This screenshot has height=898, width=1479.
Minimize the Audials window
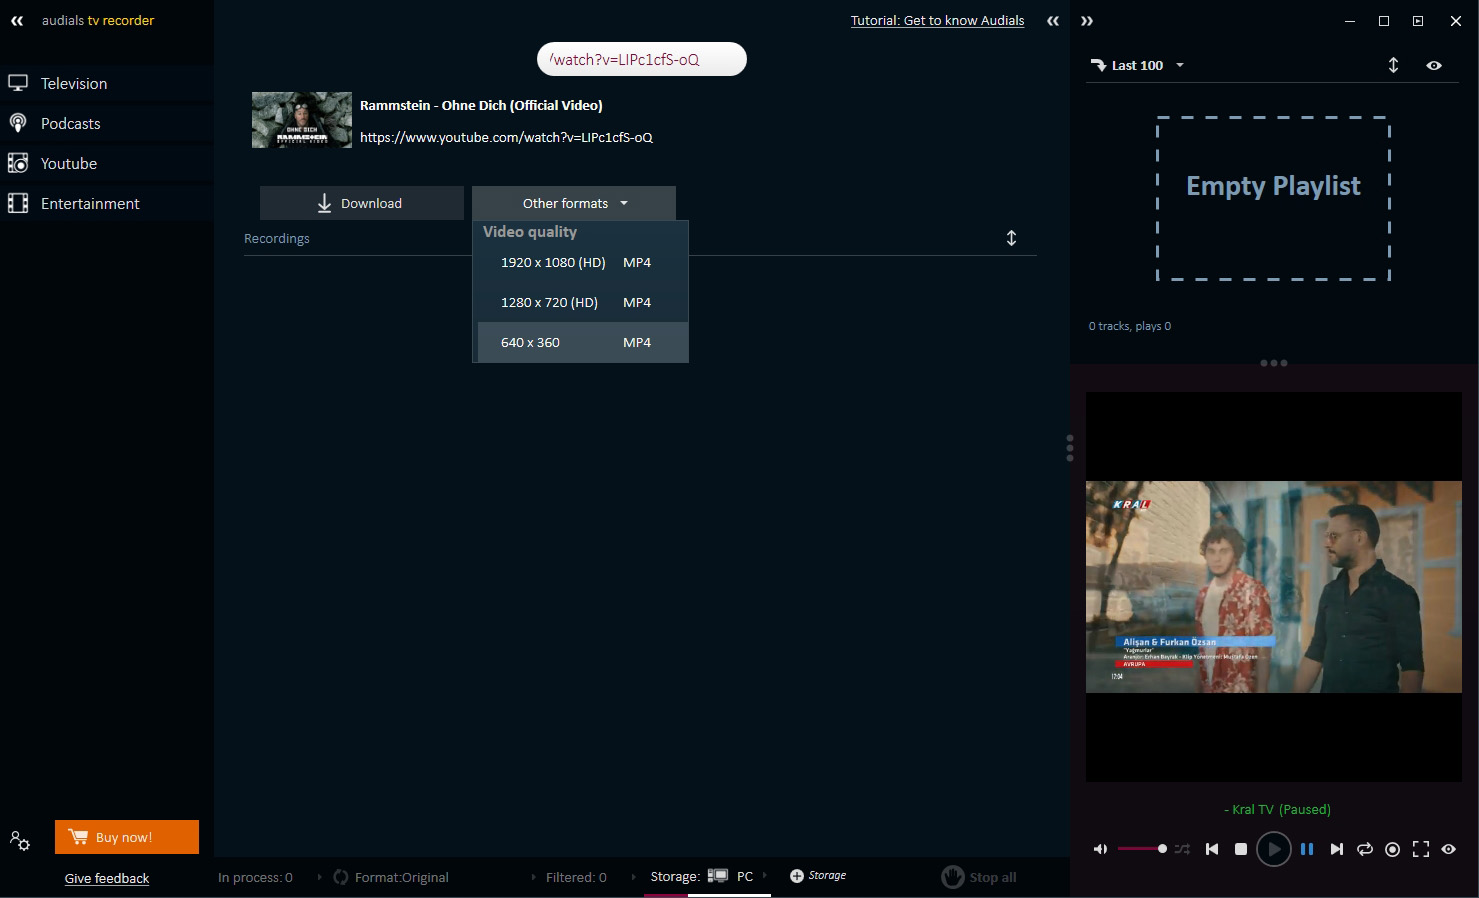1350,20
